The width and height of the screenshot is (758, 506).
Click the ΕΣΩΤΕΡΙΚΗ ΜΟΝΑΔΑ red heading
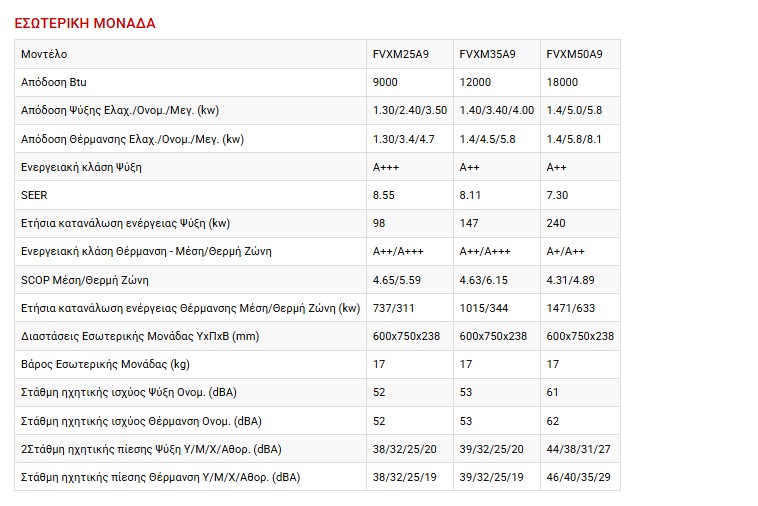point(85,22)
